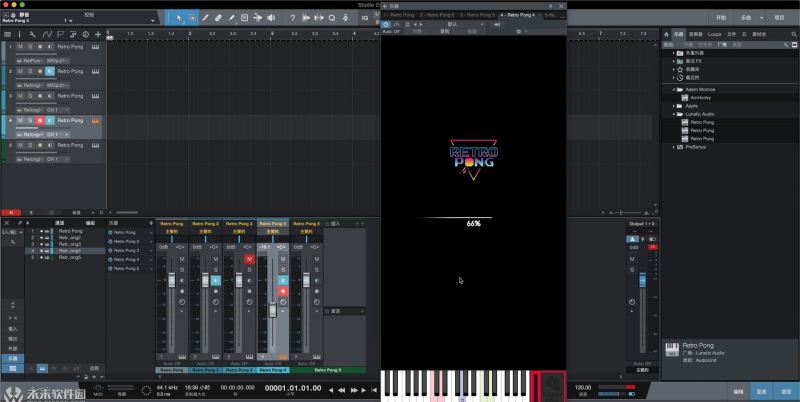Screen dimensions: 800x402
Task: Click the add tracks plus icon
Action: (98, 34)
